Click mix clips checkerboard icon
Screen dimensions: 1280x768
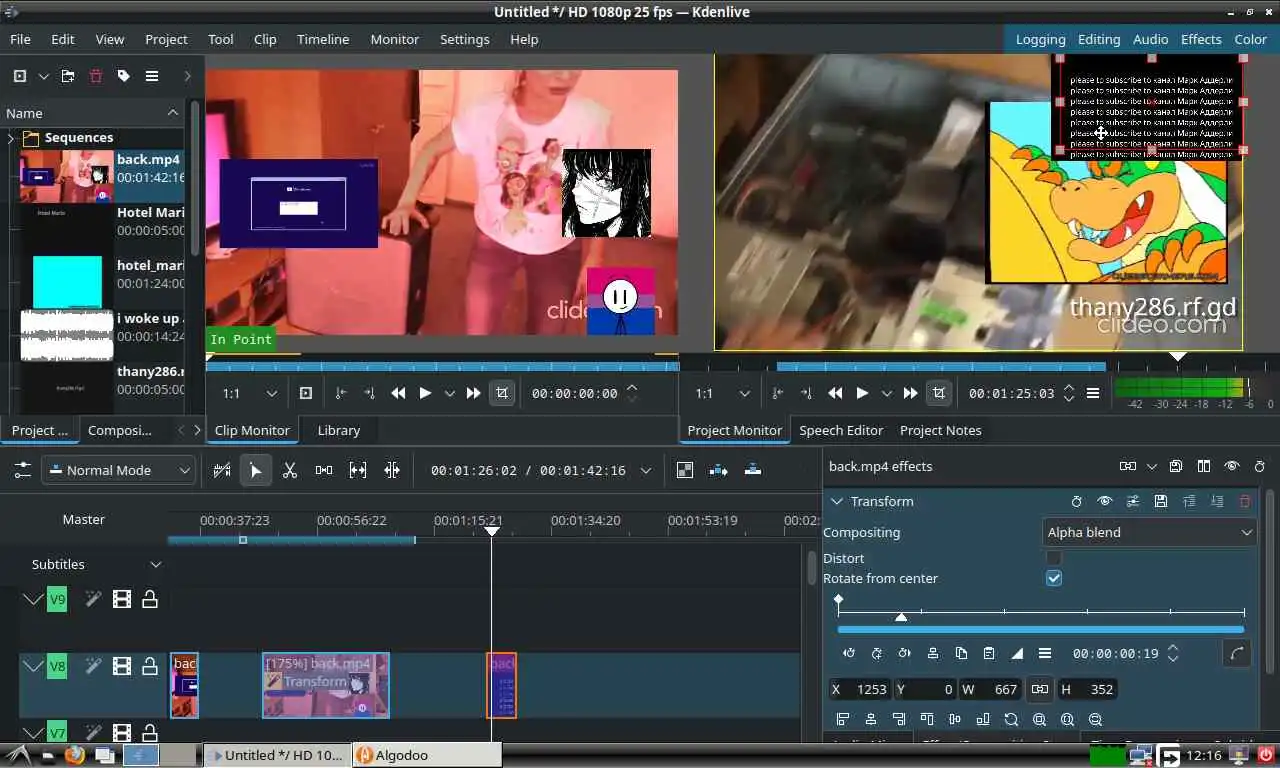pyautogui.click(x=685, y=470)
